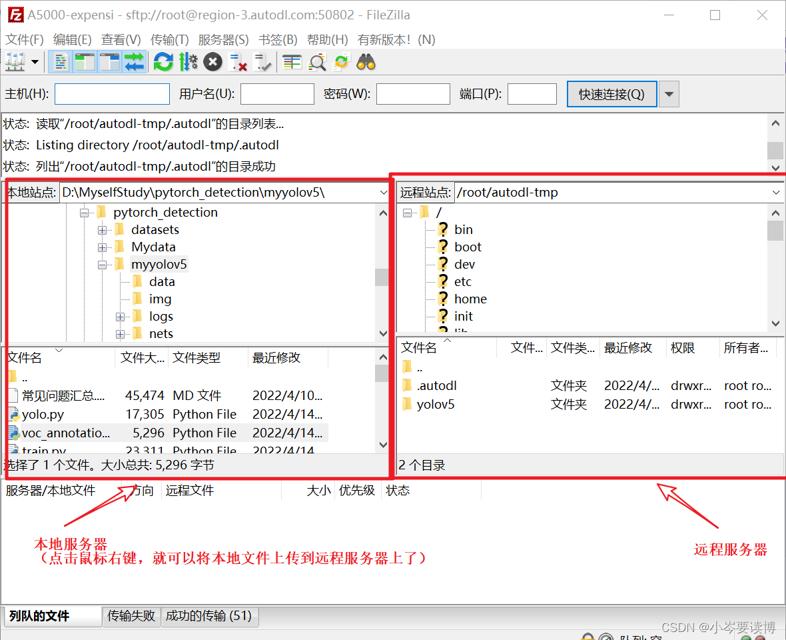Image resolution: width=786 pixels, height=640 pixels.
Task: Click the 端口 port field
Action: (x=532, y=94)
